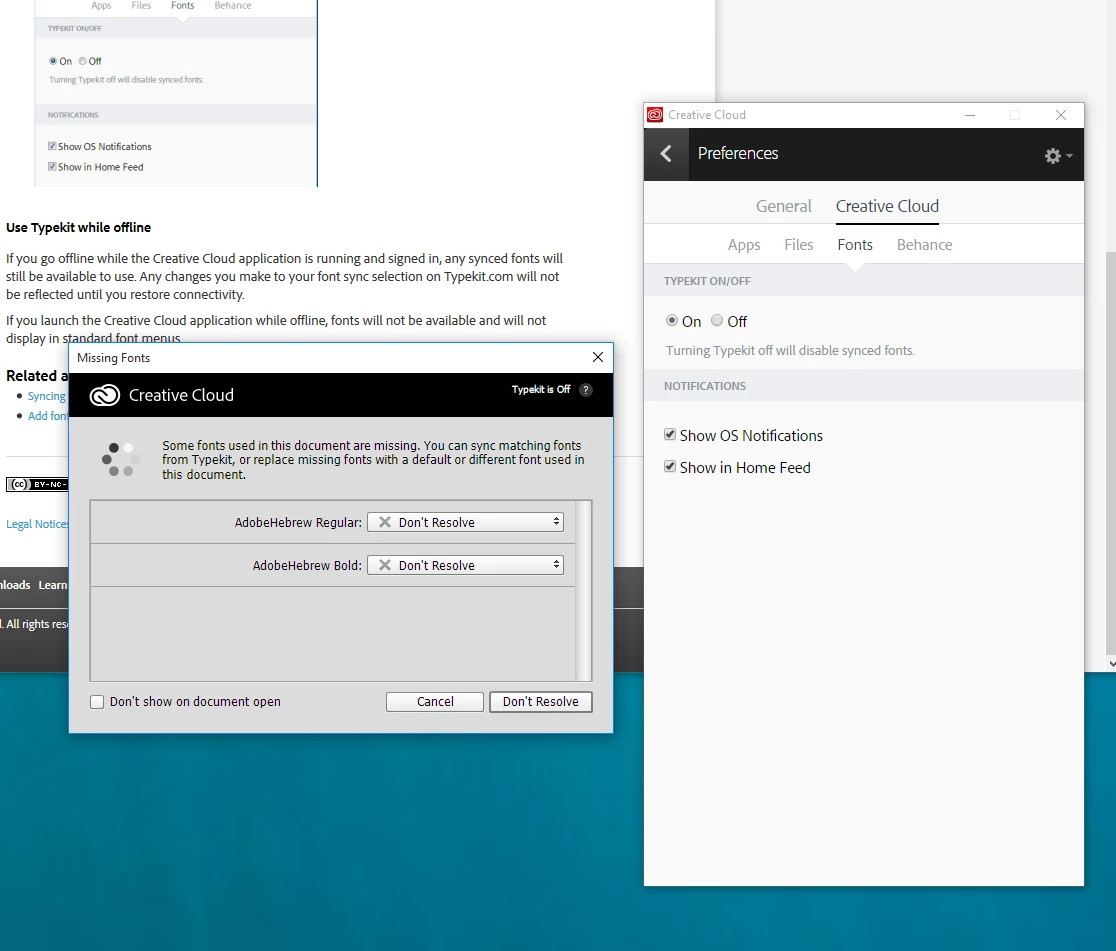Screen dimensions: 1116x951
Task: Select the Typekit Off radio button
Action: [x=717, y=320]
